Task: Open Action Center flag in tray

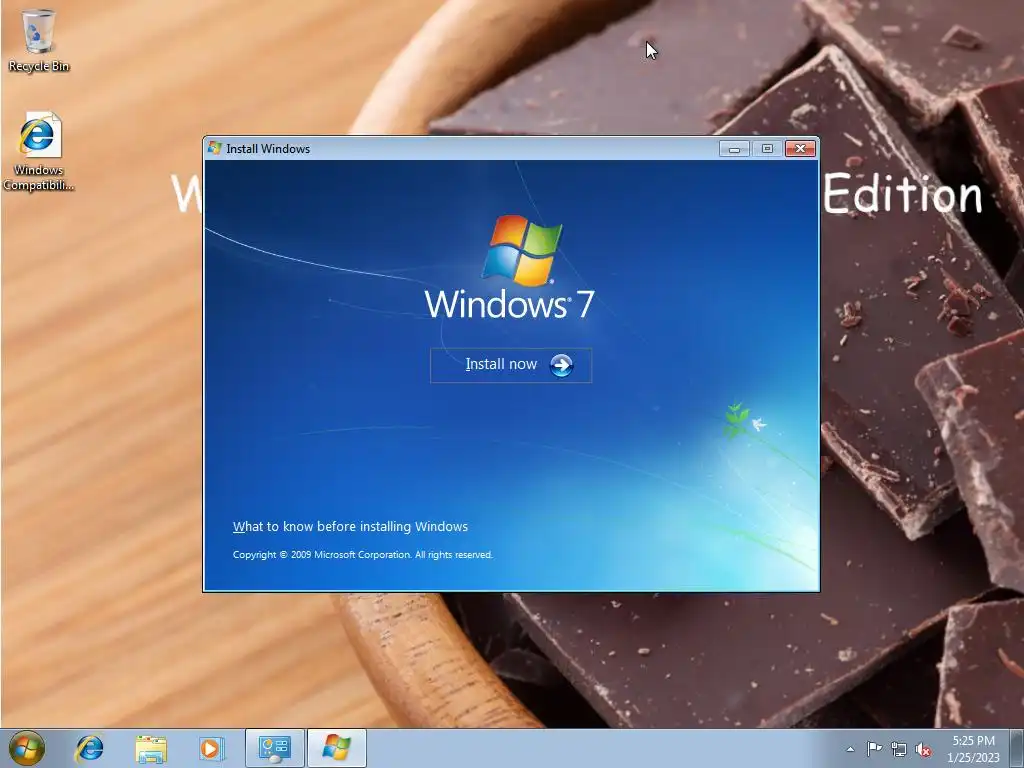Action: pos(874,749)
